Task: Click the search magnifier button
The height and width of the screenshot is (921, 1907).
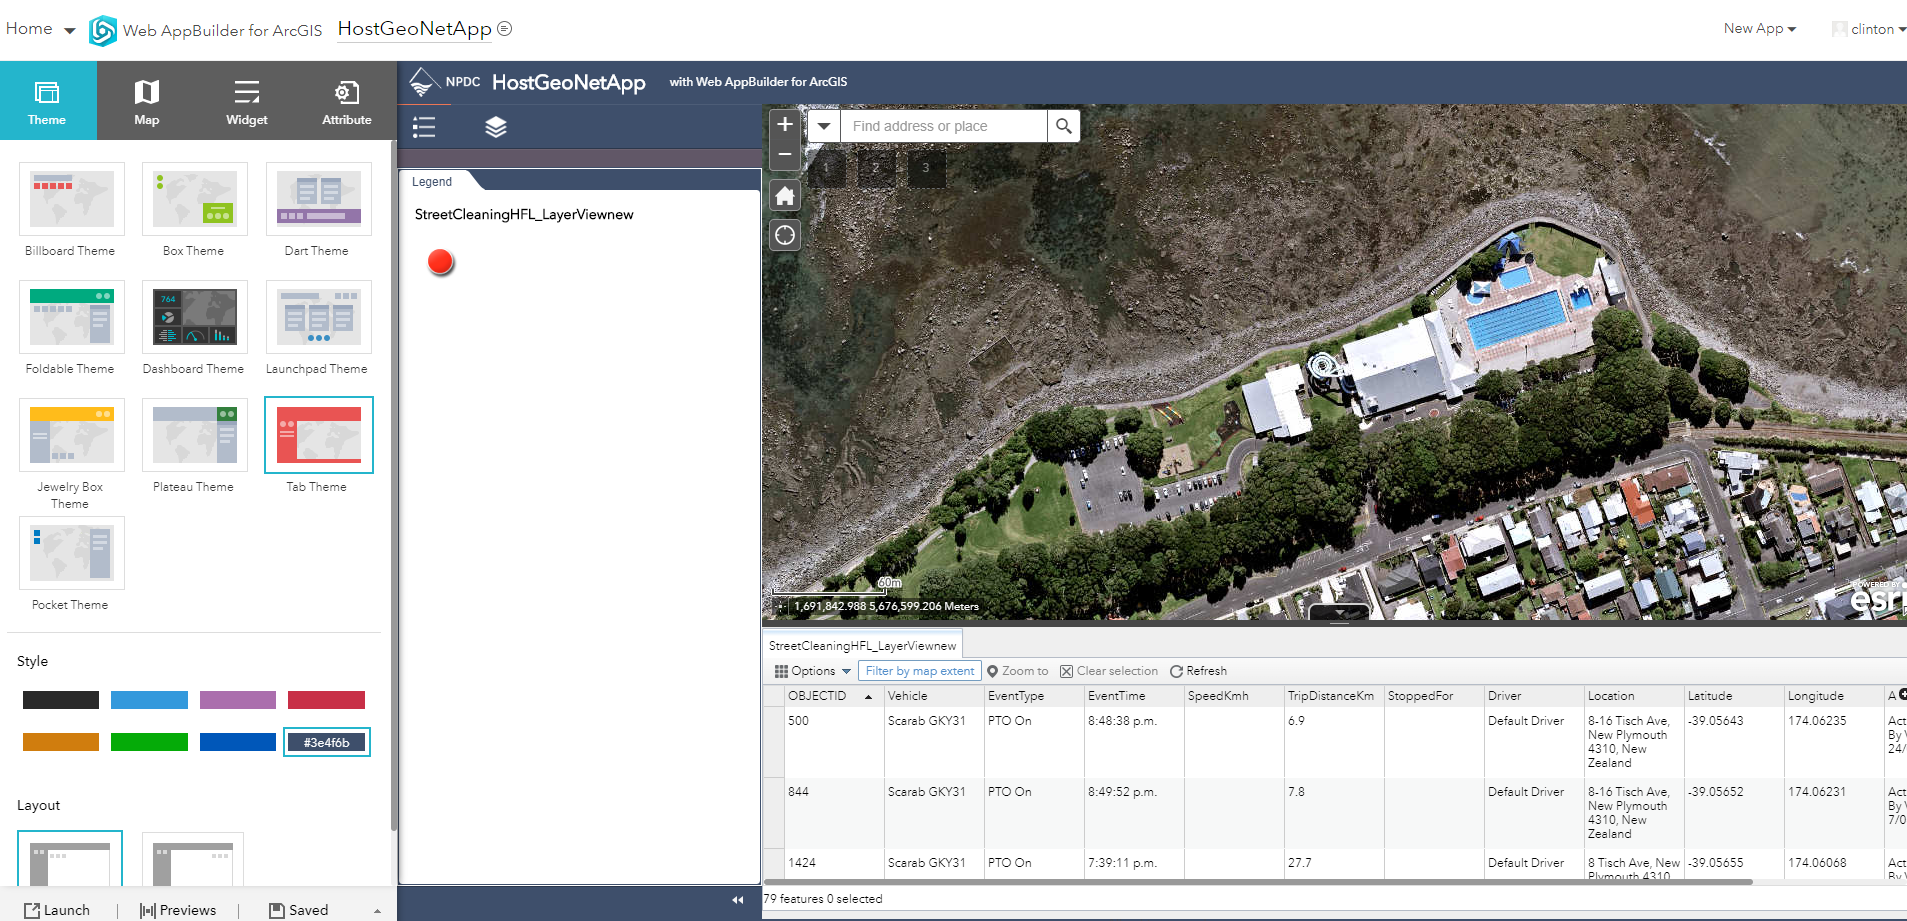Action: 1063,126
